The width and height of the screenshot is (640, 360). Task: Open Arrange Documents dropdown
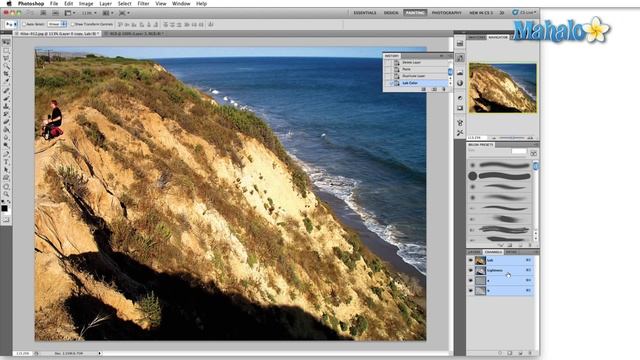108,13
